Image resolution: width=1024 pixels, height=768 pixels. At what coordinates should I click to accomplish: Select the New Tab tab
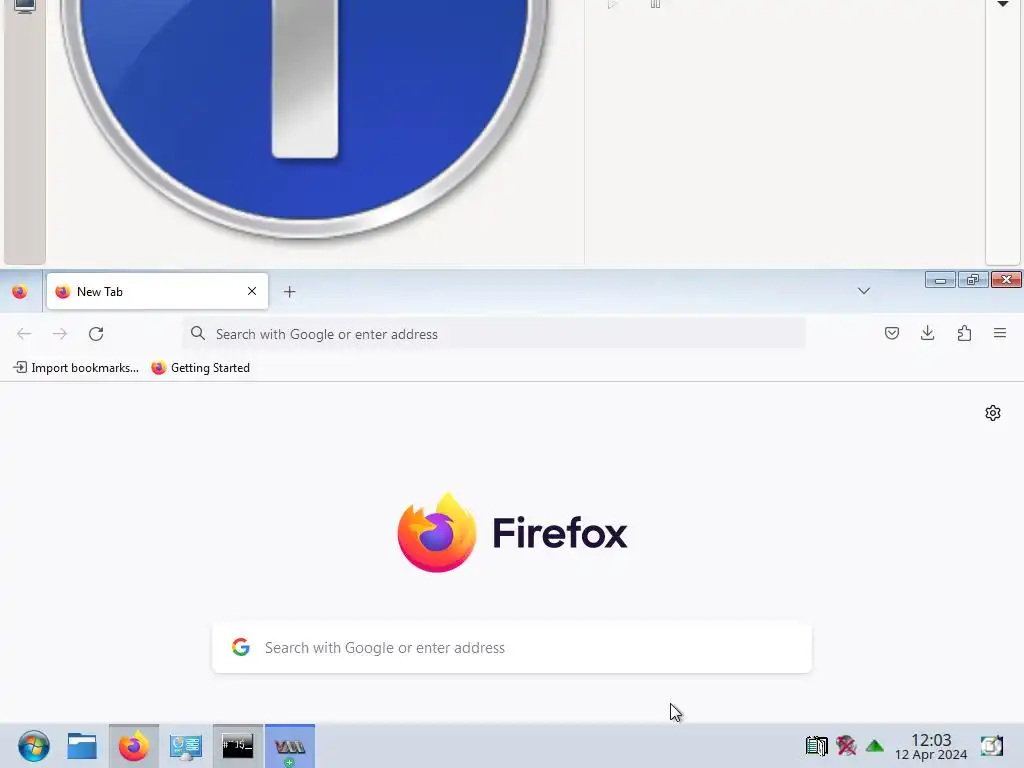click(x=157, y=291)
